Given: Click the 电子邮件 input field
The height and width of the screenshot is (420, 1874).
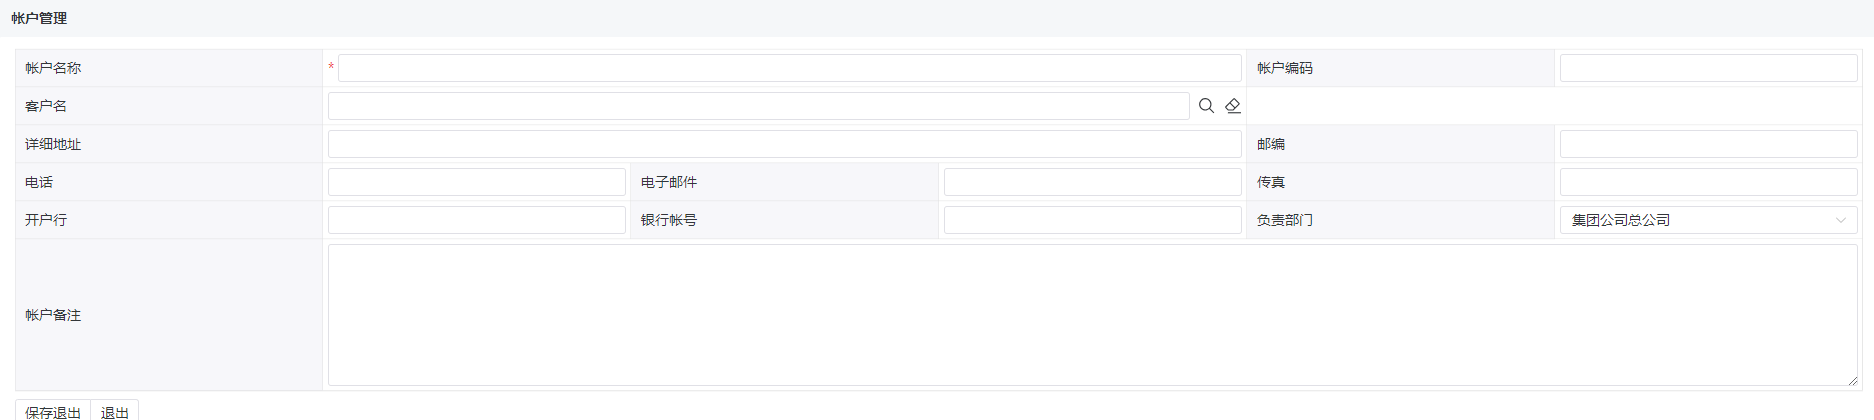Looking at the screenshot, I should (1093, 182).
